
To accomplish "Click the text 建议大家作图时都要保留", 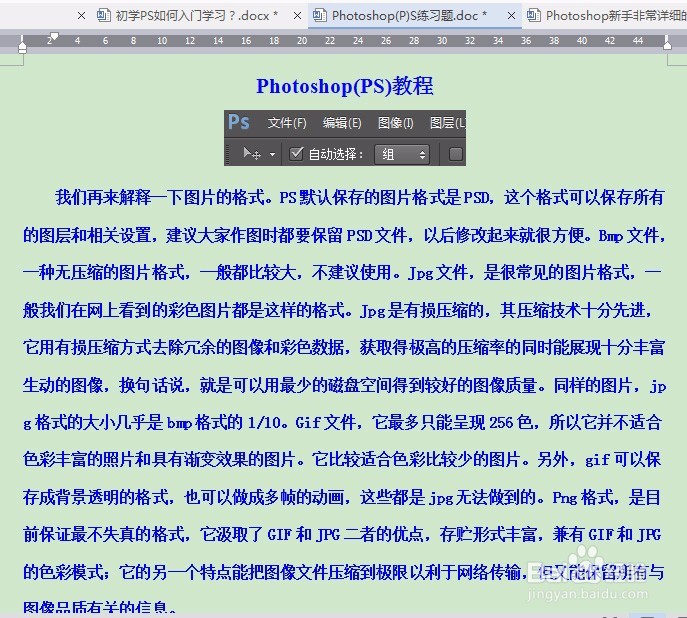I will tap(255, 235).
